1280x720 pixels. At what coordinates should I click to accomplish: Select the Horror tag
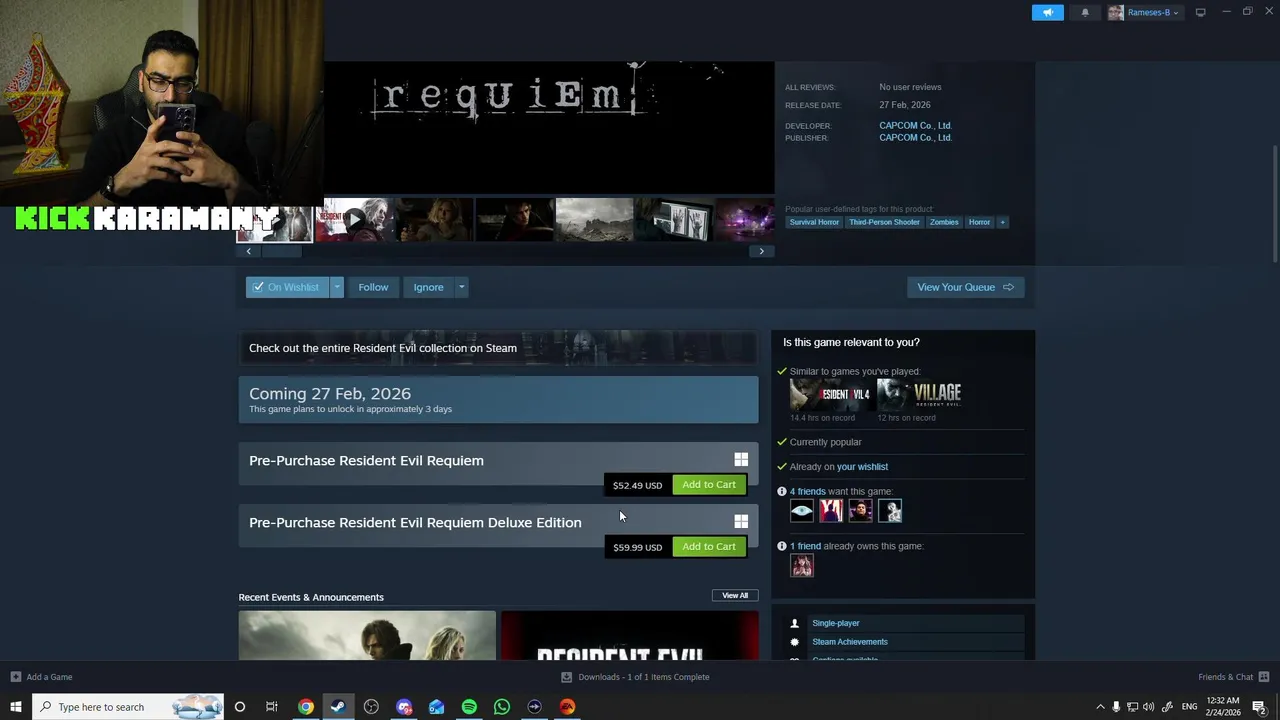(x=979, y=222)
